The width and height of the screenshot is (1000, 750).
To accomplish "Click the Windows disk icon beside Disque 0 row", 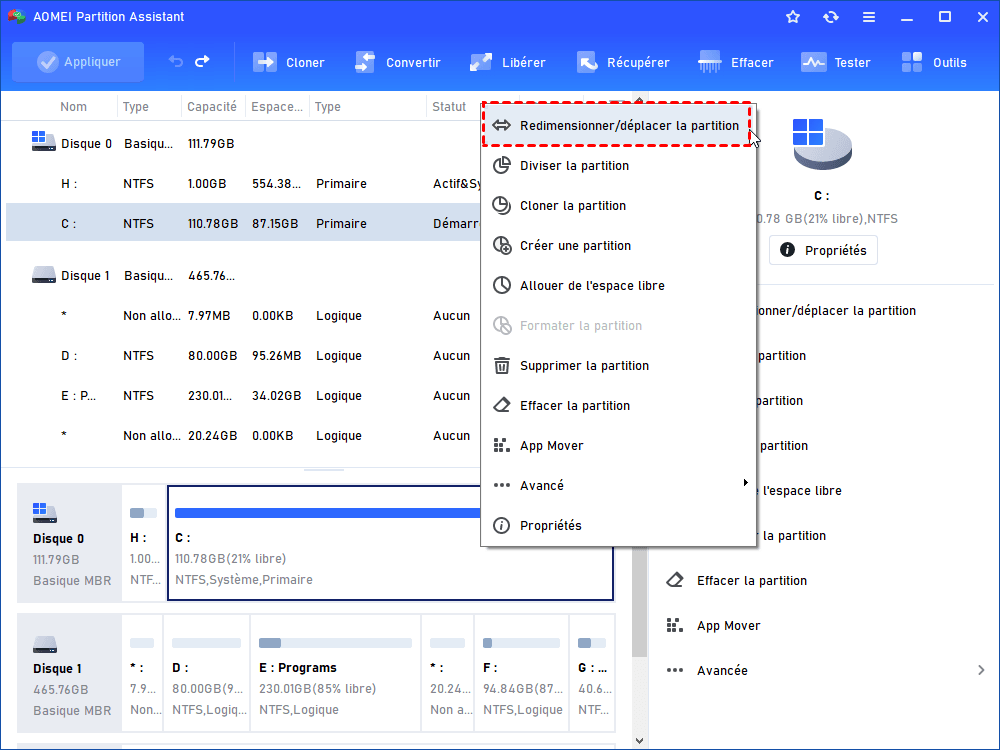I will tap(43, 141).
